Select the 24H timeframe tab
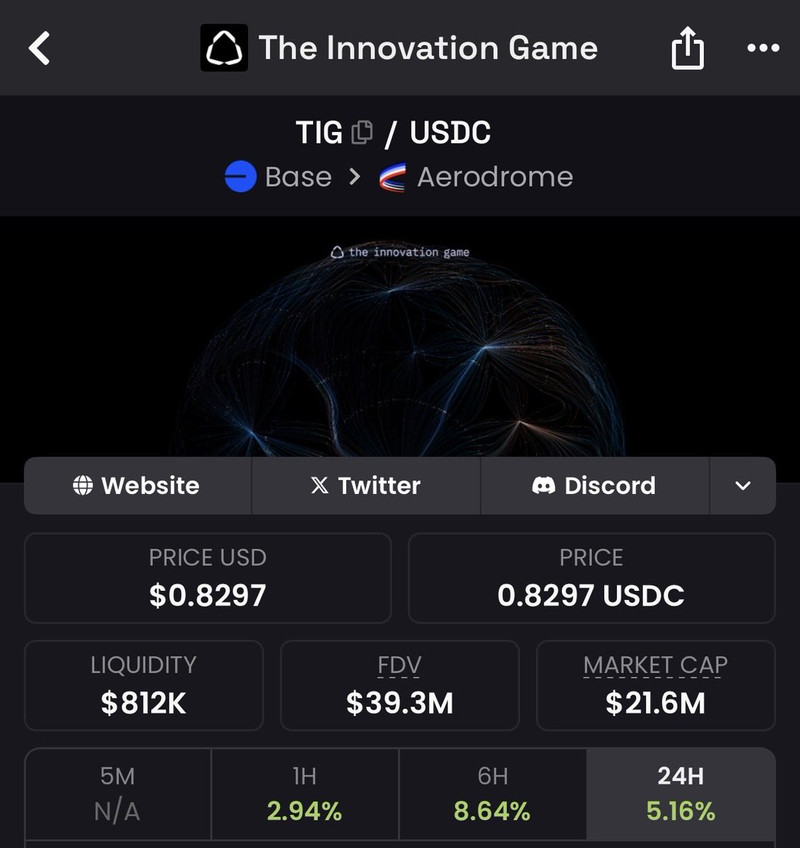Screen dimensions: 800x848 point(681,794)
